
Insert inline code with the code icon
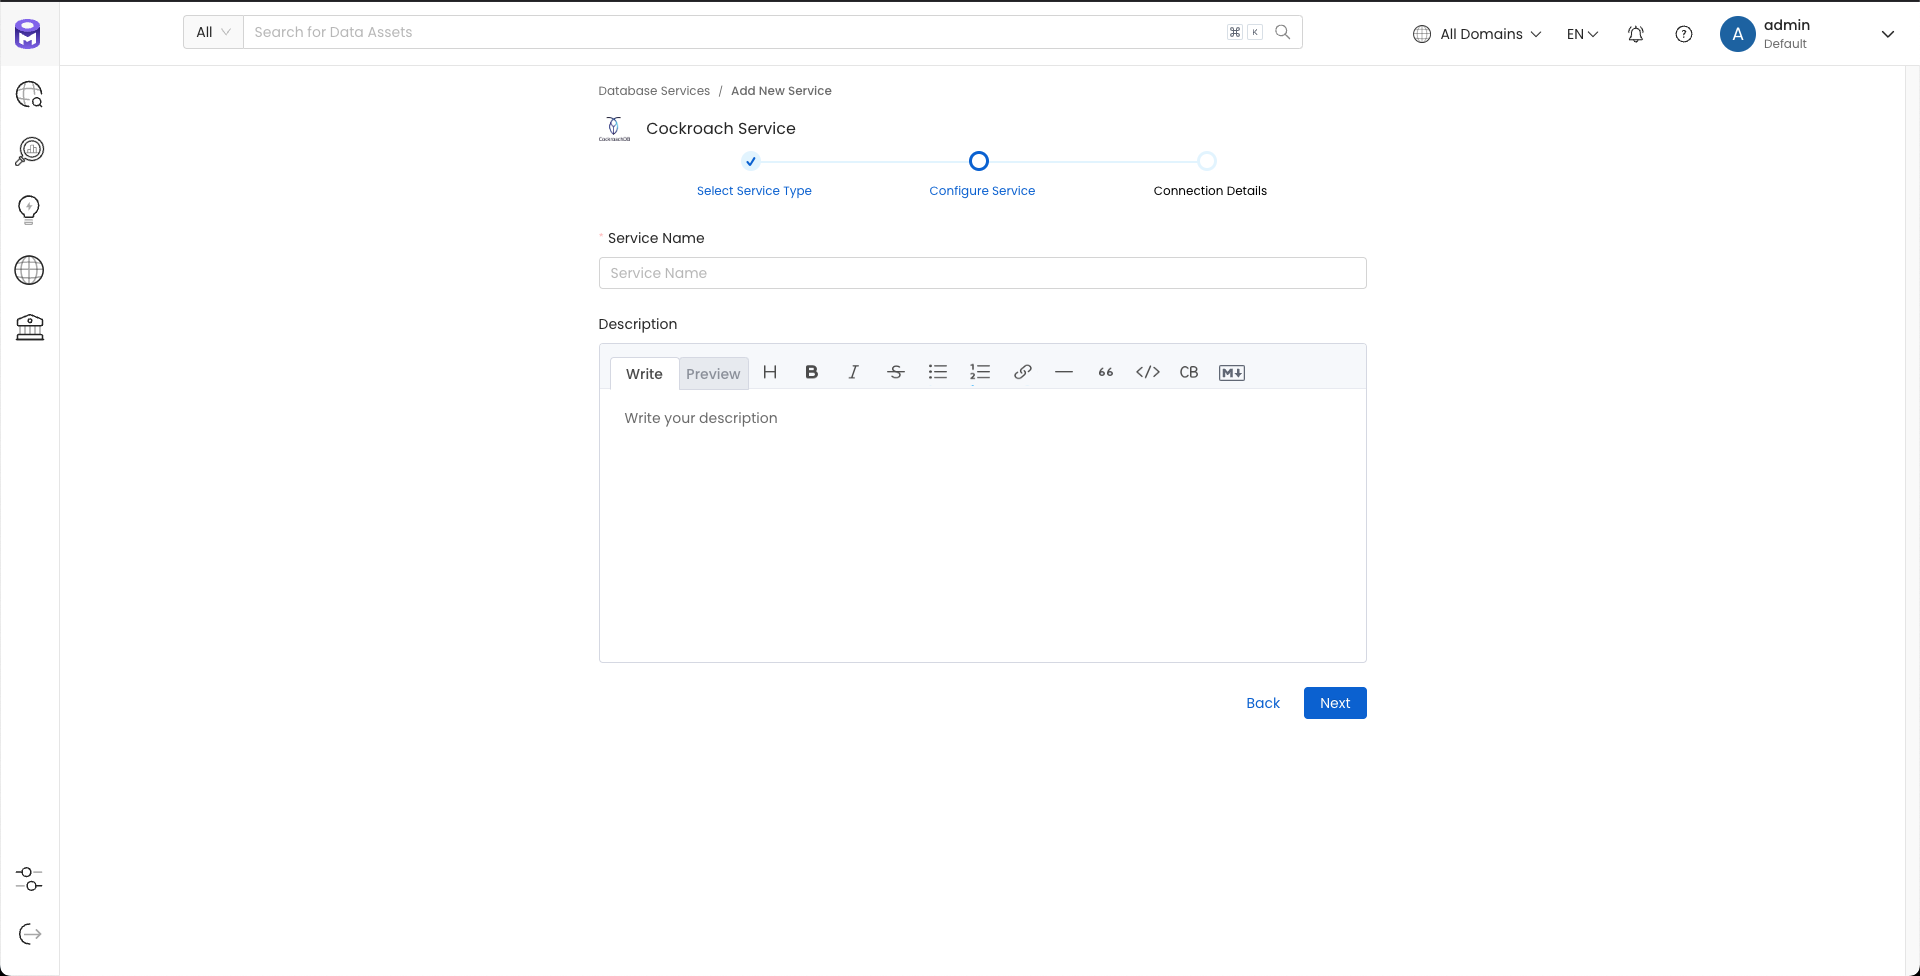point(1147,372)
